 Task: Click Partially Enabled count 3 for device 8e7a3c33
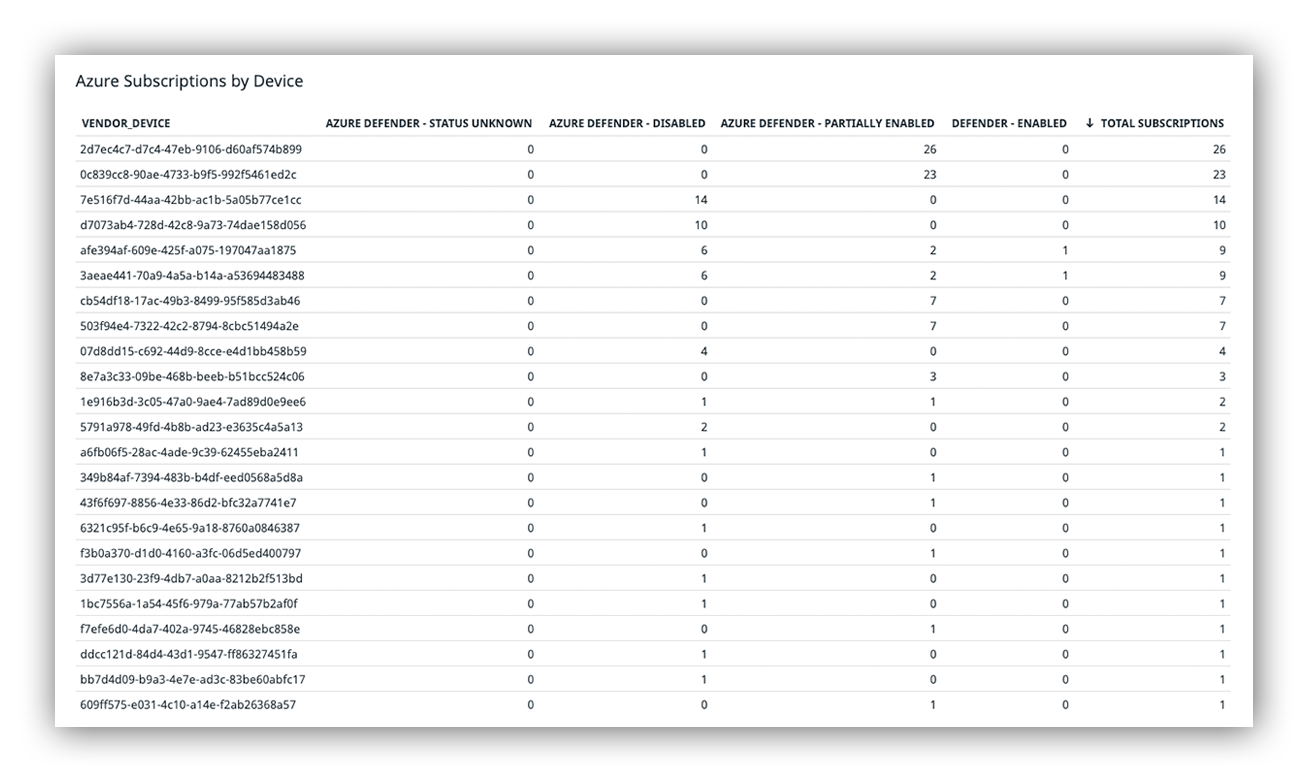933,377
